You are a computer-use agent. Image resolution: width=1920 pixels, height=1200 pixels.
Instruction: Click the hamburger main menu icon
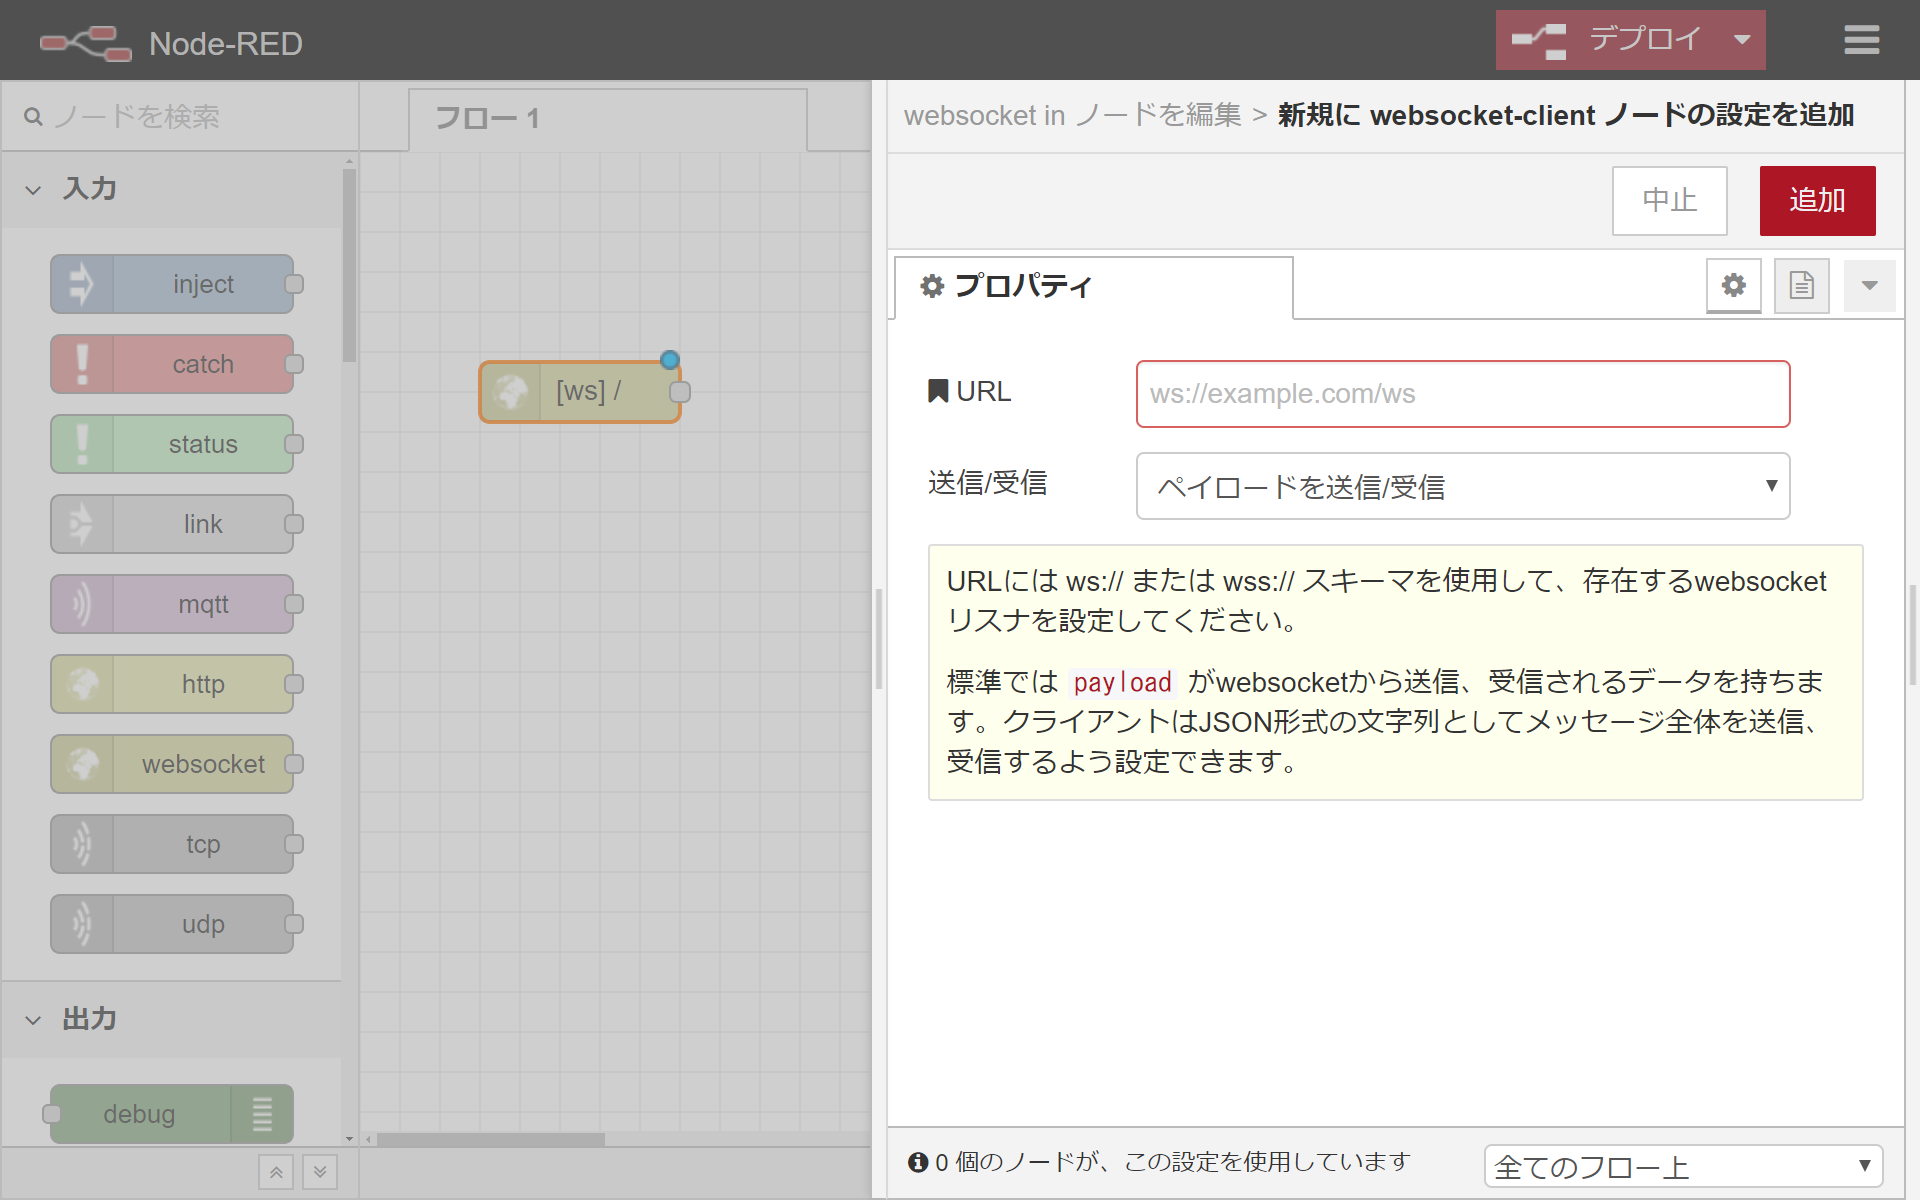1861,40
